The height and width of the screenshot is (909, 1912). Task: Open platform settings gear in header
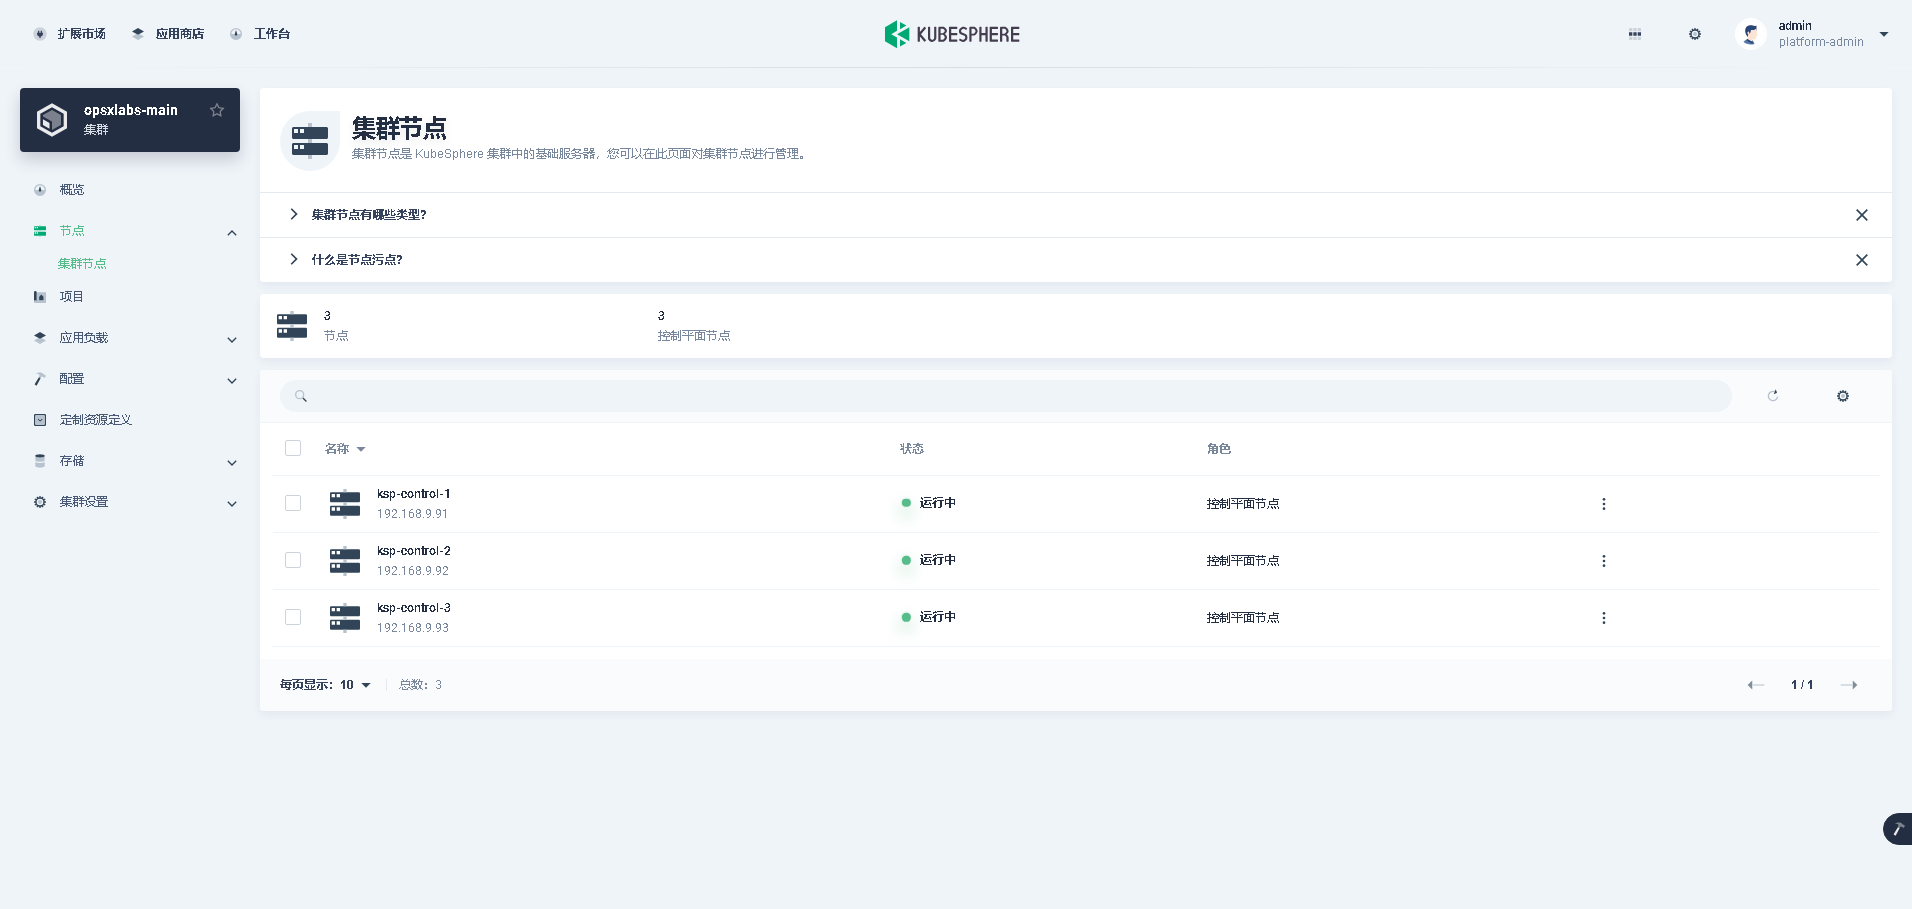tap(1695, 34)
